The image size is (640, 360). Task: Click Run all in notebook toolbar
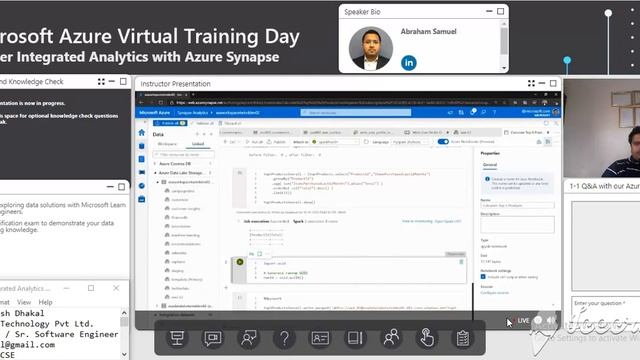254,142
